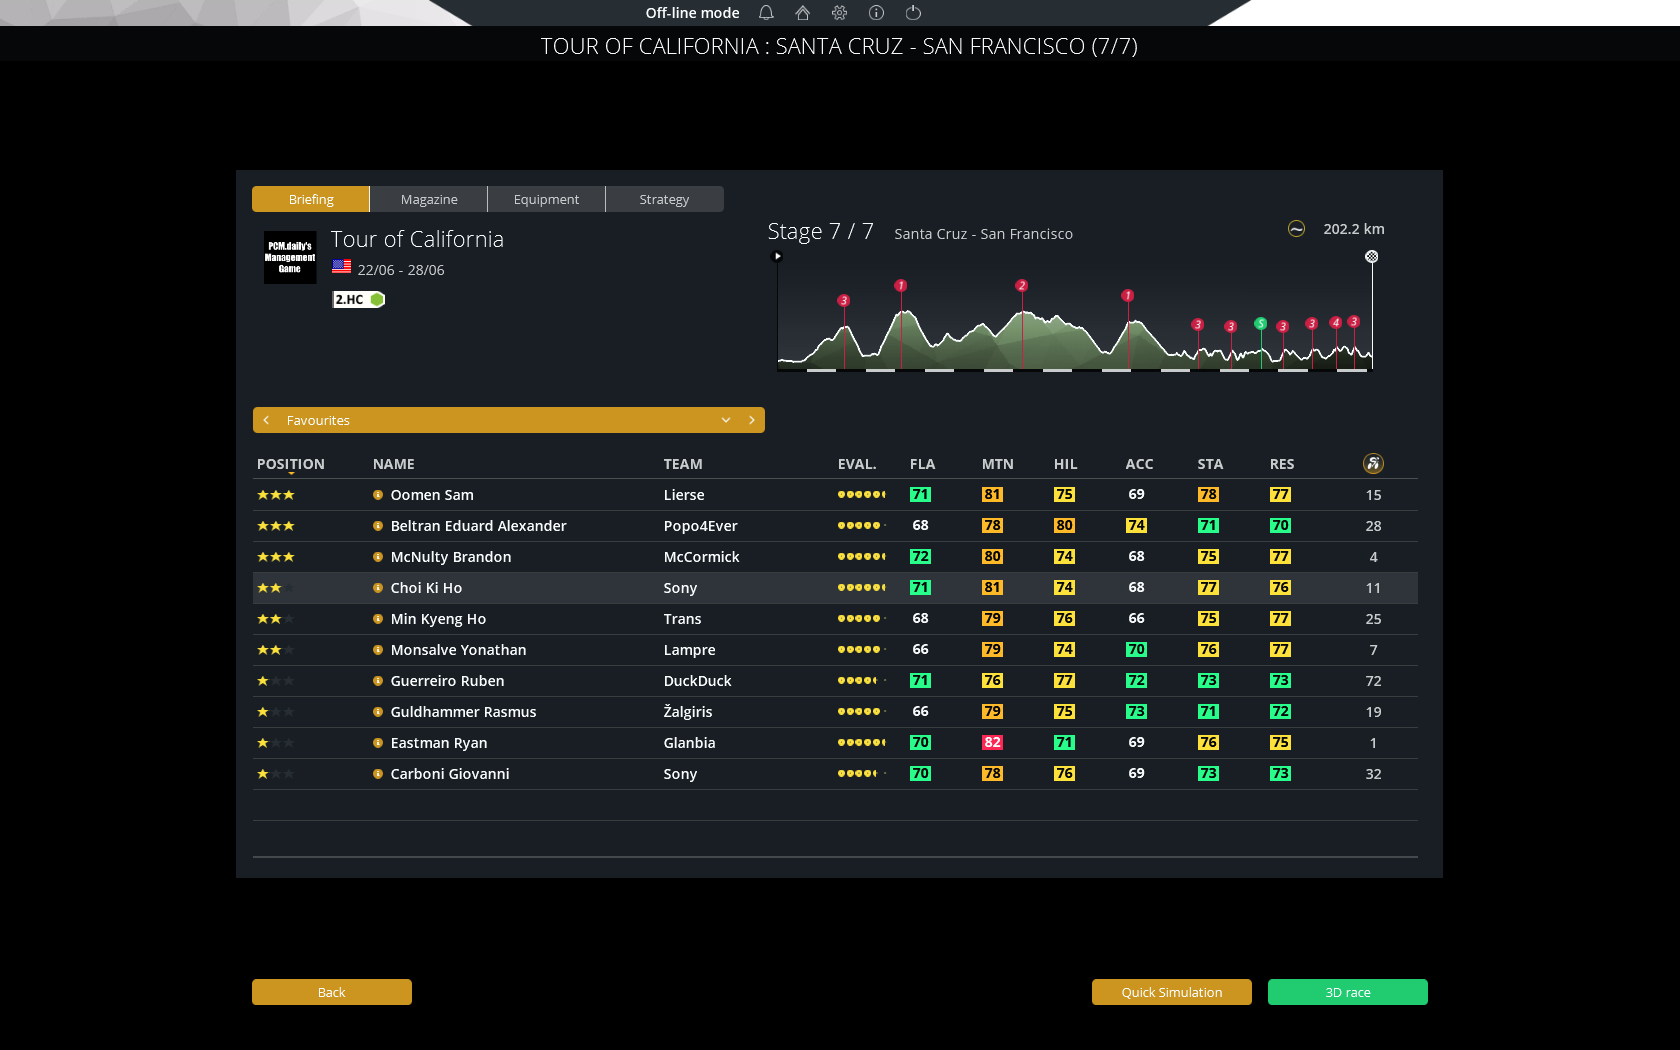Screen dimensions: 1680x1050
Task: Go to previous list with left chevron
Action: tap(266, 420)
